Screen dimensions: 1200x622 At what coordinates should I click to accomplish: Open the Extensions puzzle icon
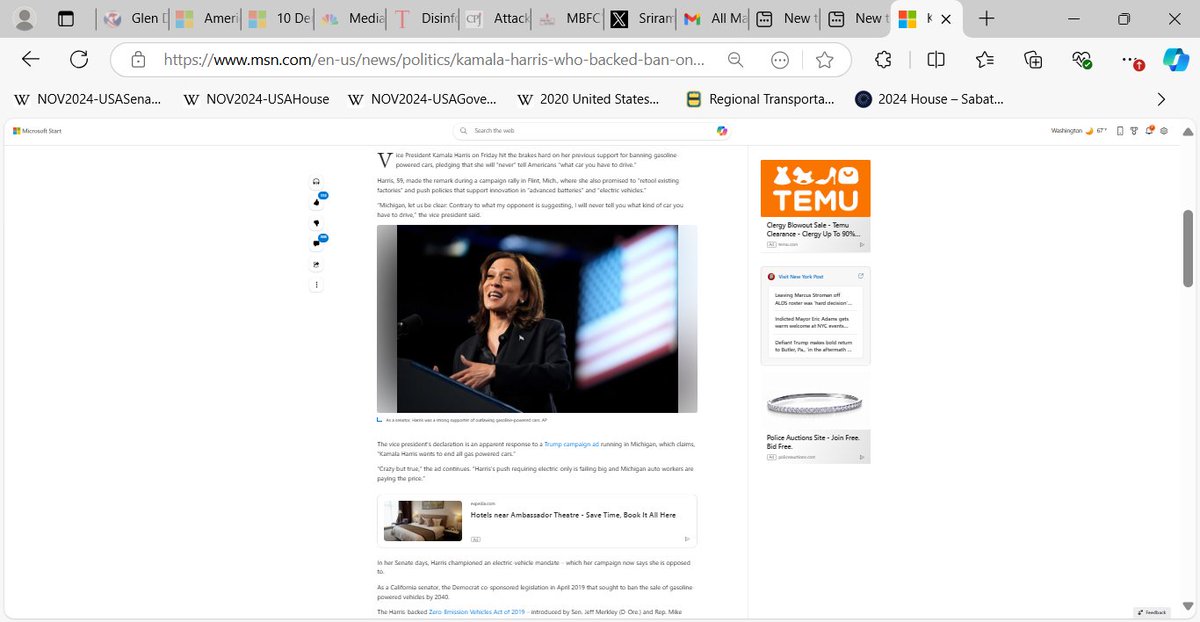pyautogui.click(x=883, y=60)
